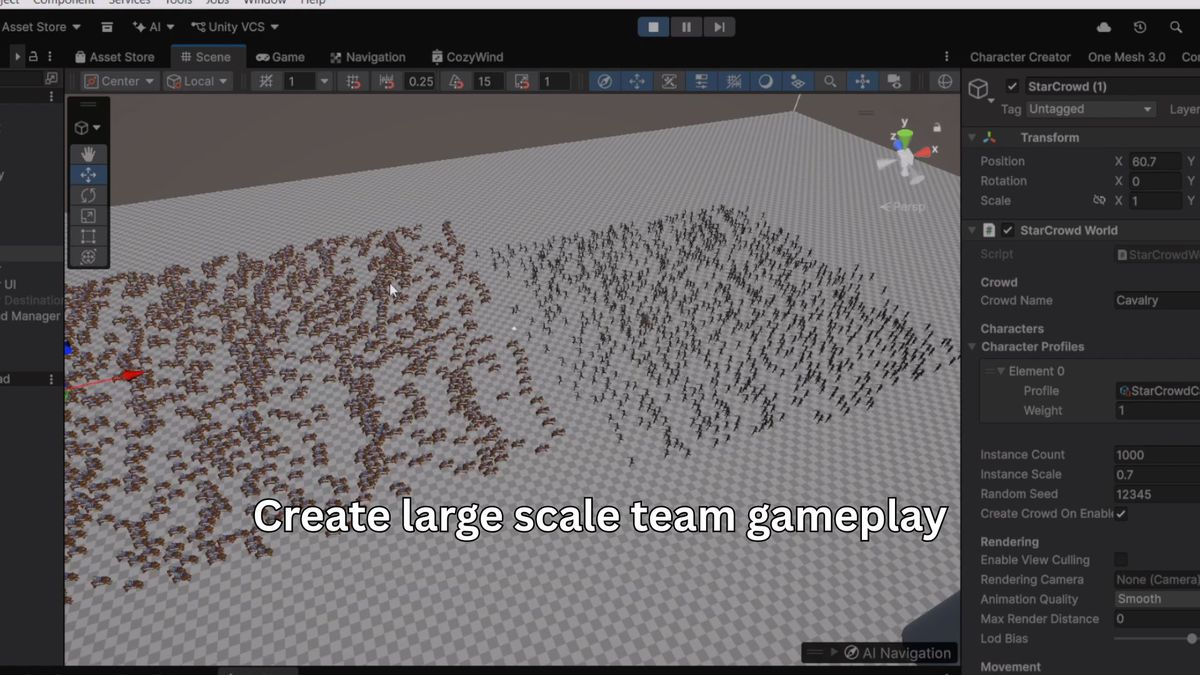Enable the View Culling checkbox
This screenshot has width=1200, height=675.
(x=1121, y=560)
